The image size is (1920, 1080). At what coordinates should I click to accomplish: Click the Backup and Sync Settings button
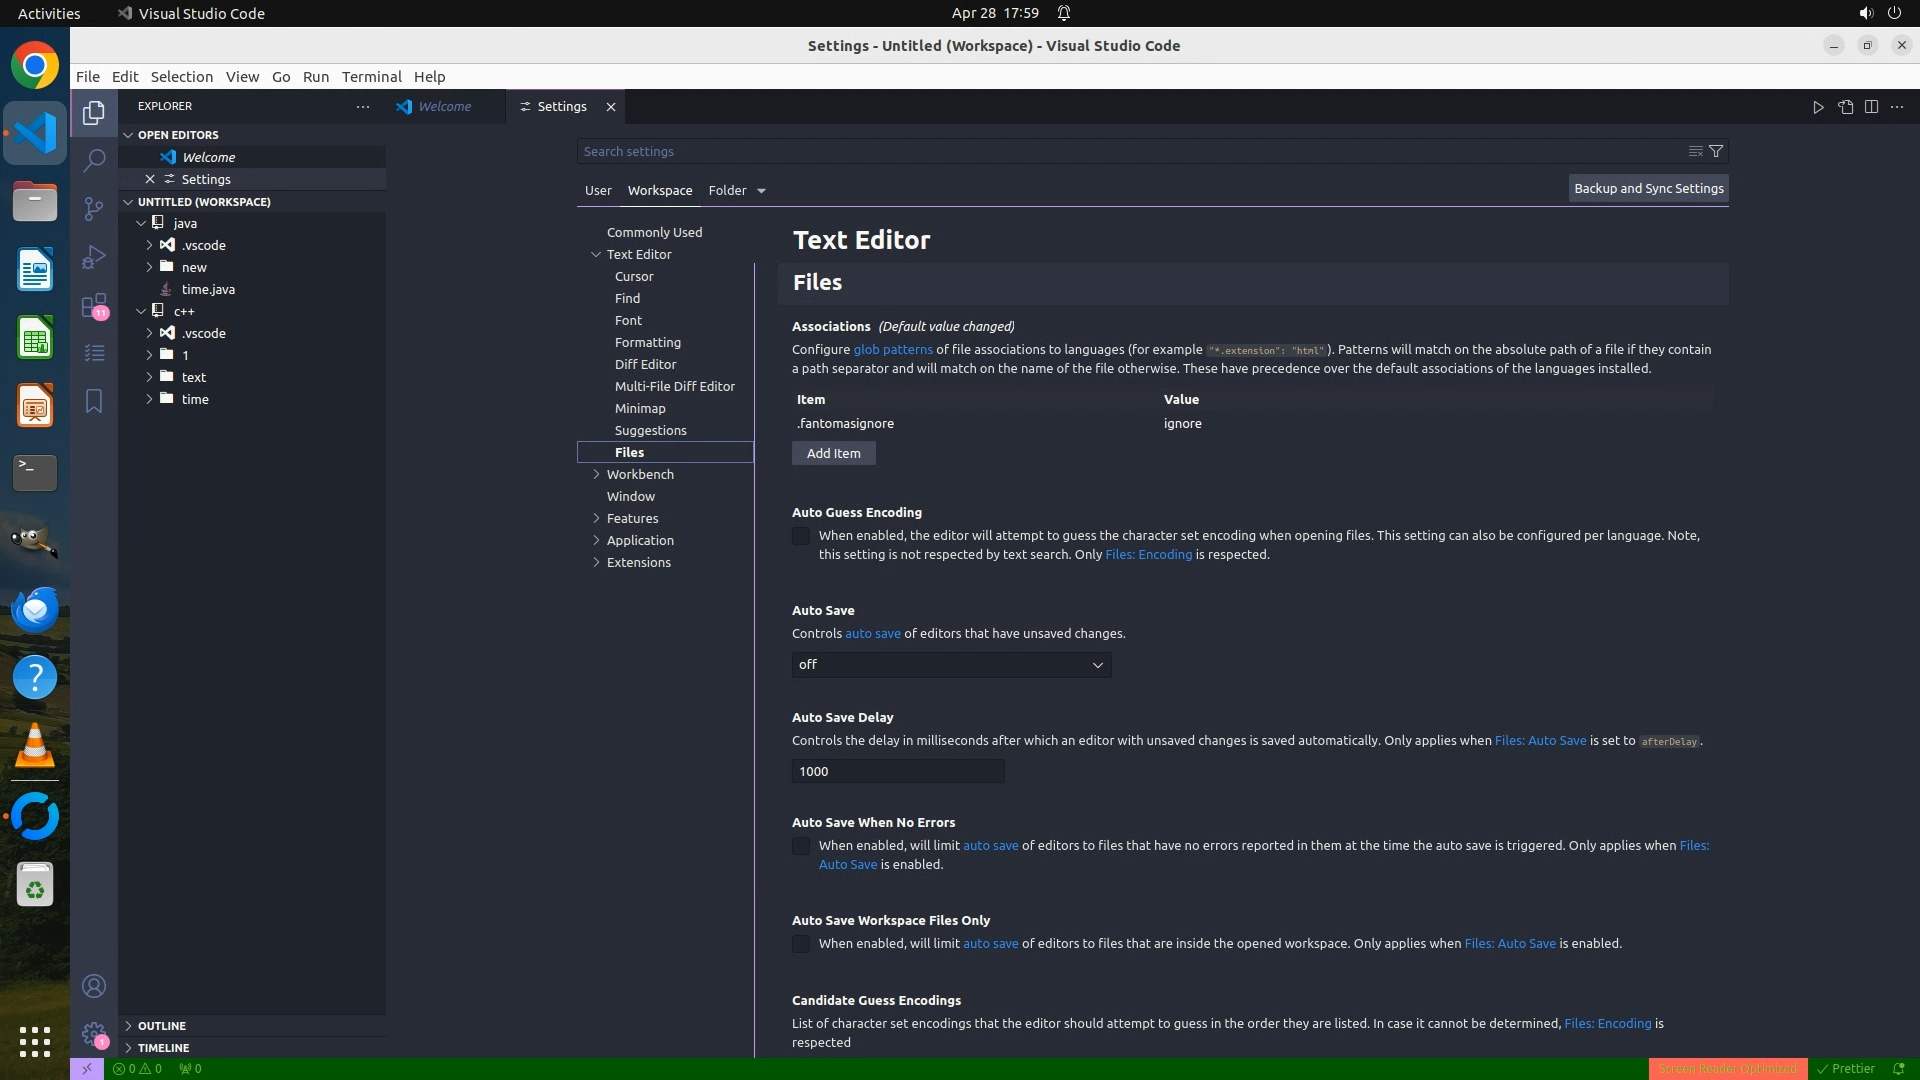point(1648,188)
